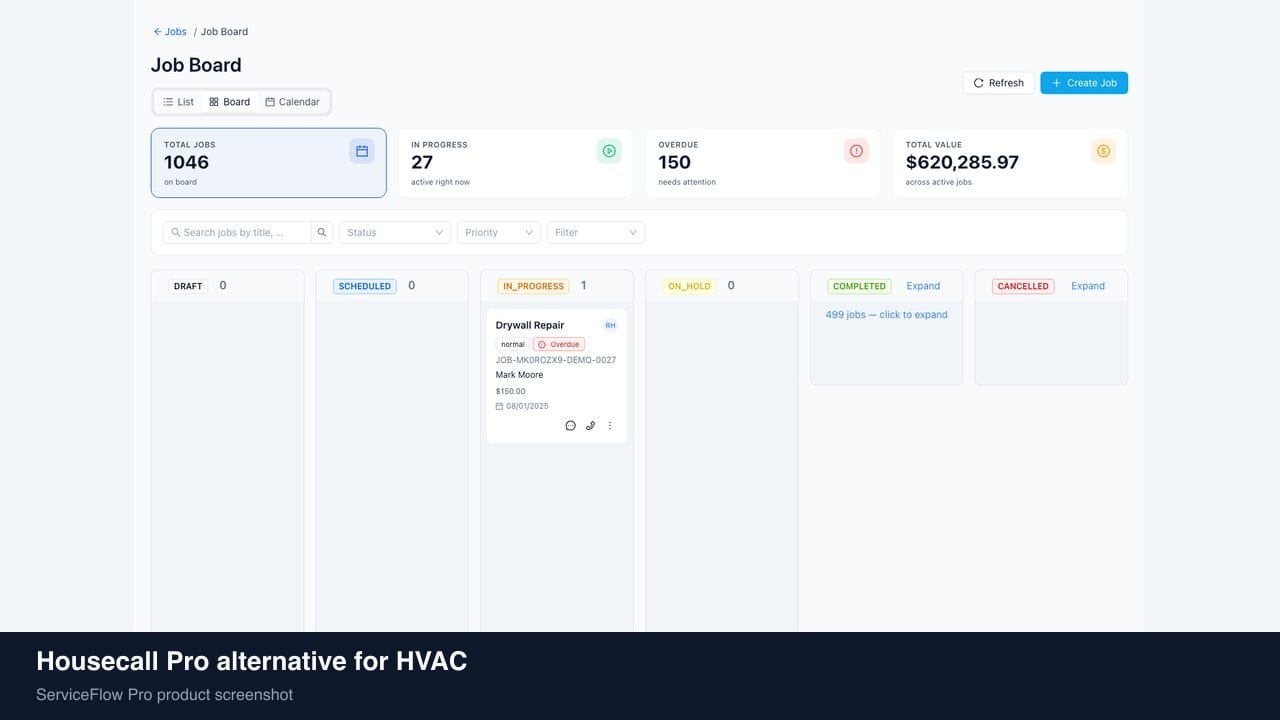Click the normal priority tag
Viewport: 1280px width, 720px height.
coord(513,344)
